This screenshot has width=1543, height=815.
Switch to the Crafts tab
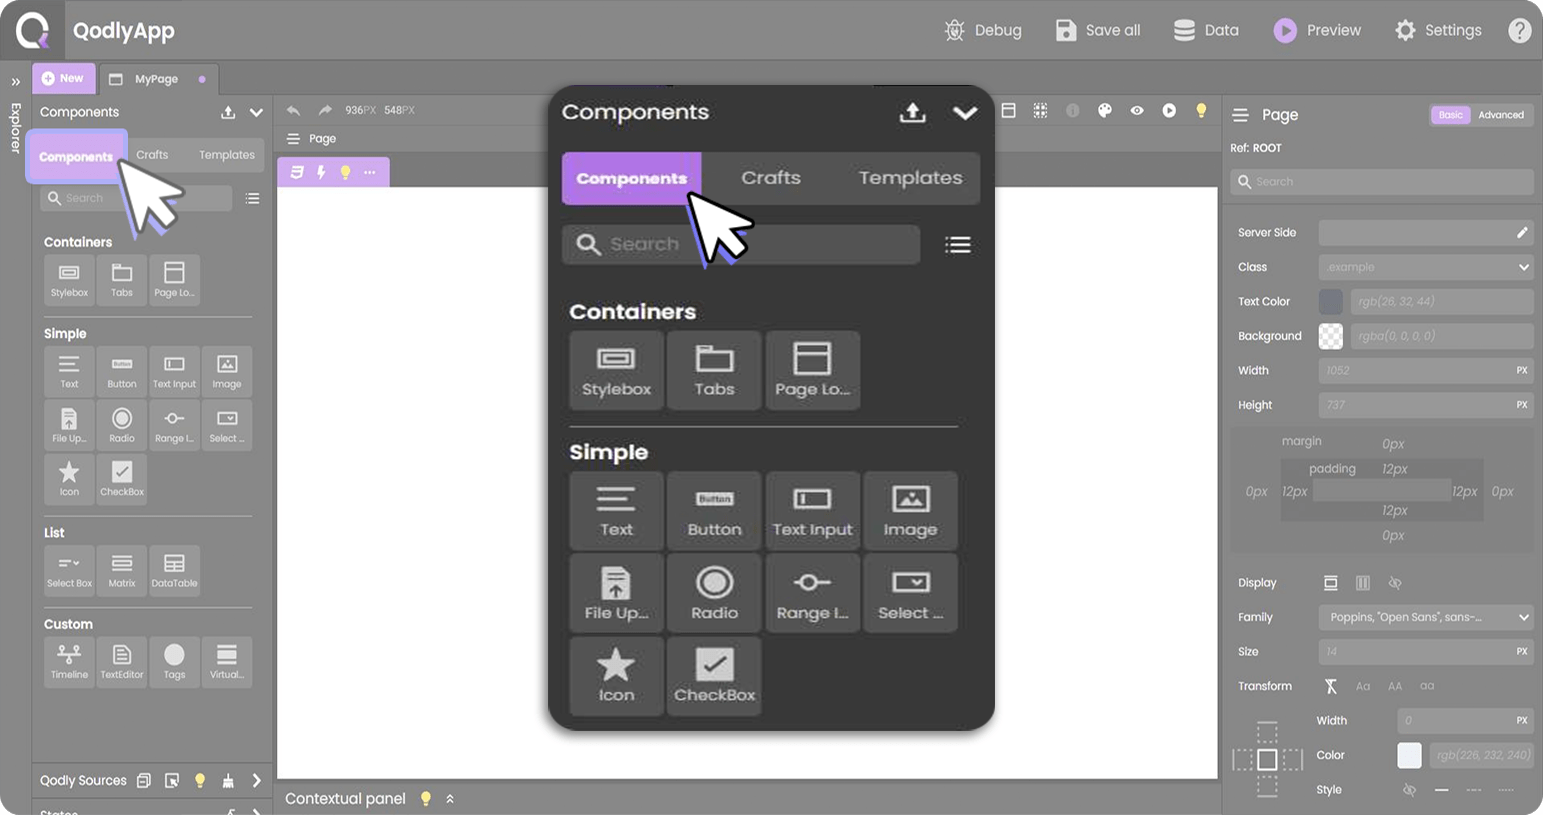click(x=152, y=155)
